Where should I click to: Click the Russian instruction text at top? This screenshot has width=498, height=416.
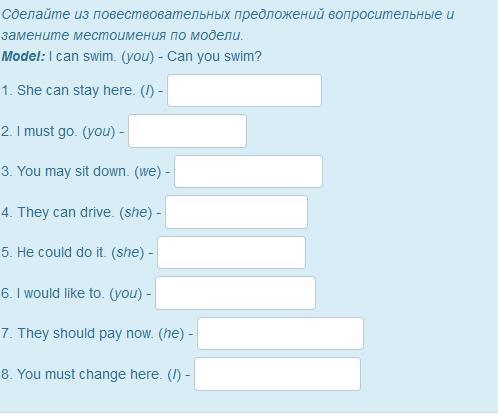[x=228, y=25]
